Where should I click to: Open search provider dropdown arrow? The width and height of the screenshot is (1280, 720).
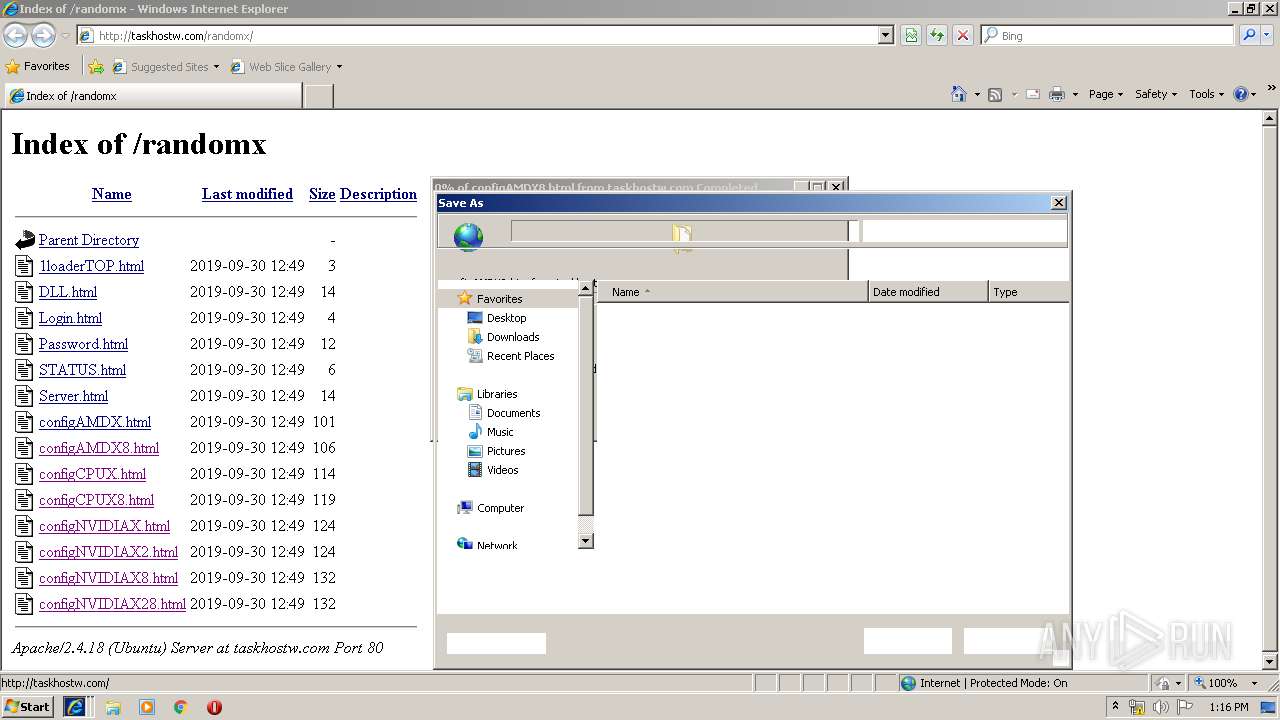(x=1268, y=35)
